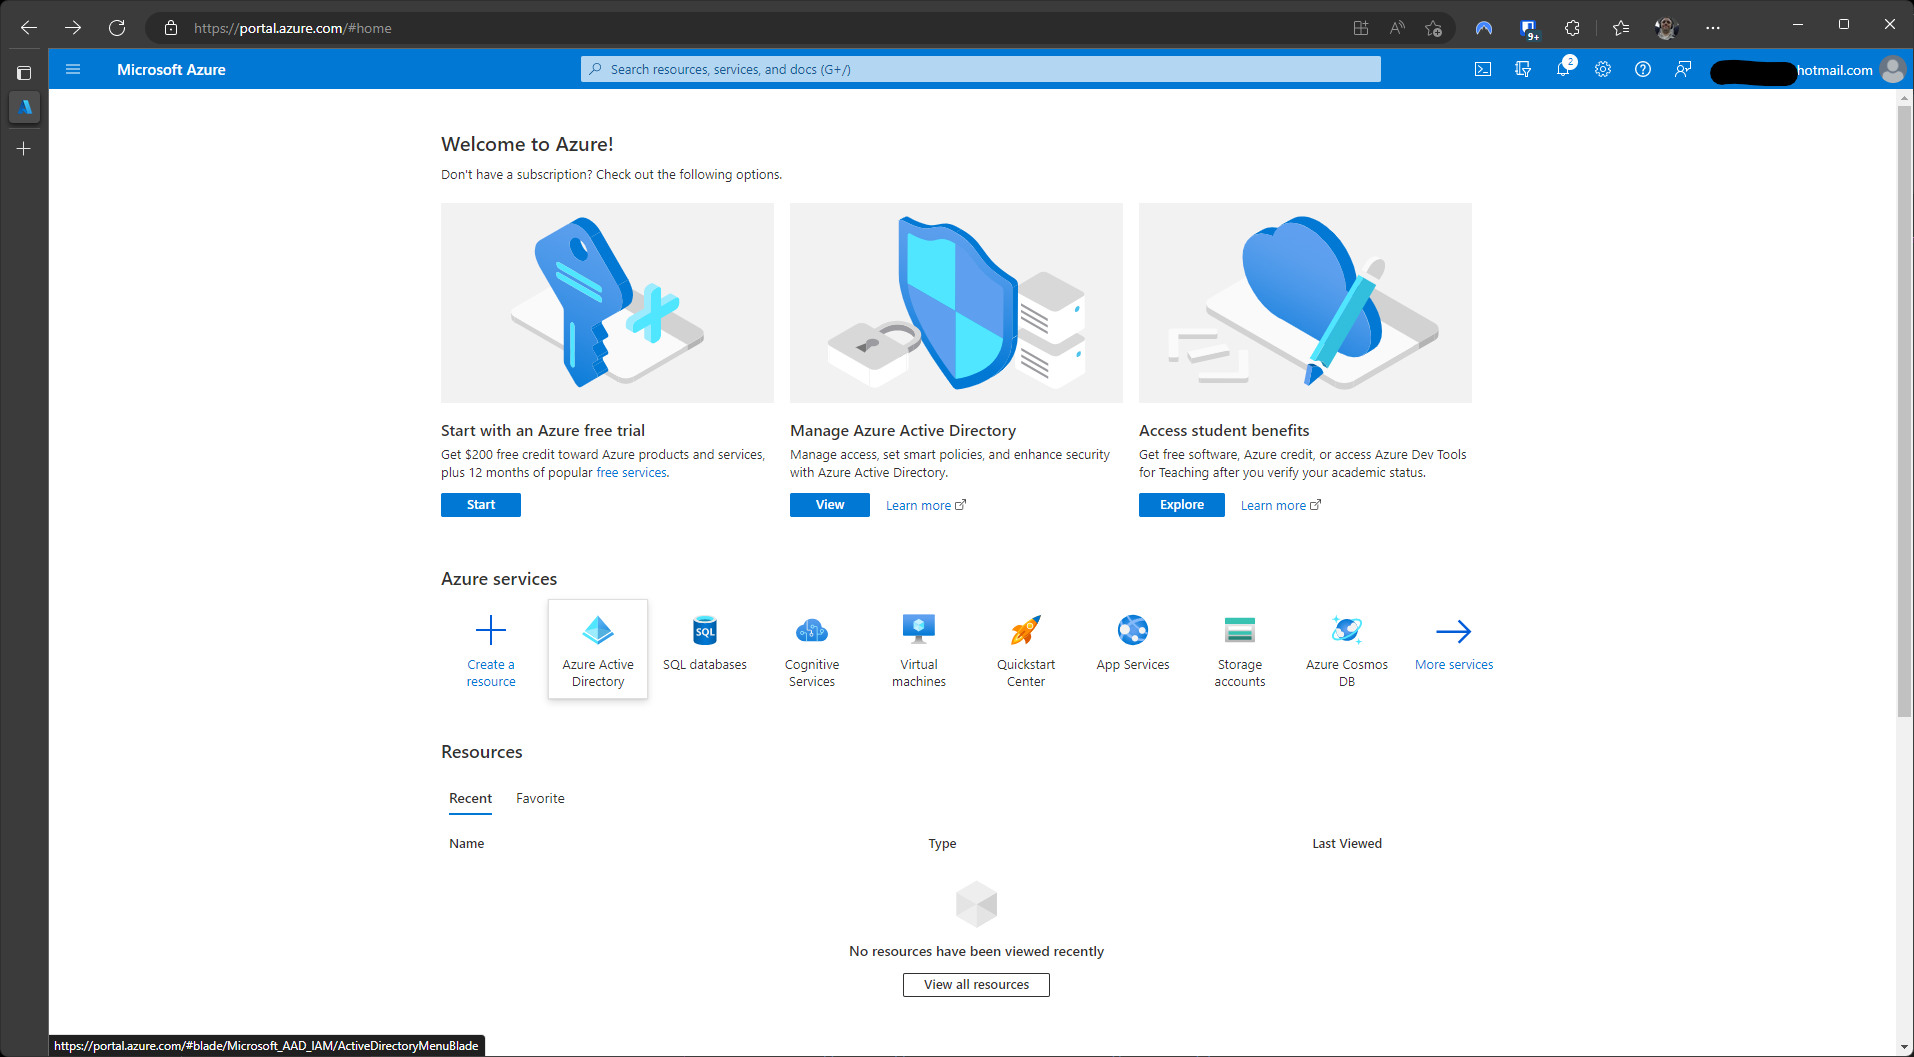This screenshot has height=1057, width=1914.
Task: Click the page vertical scrollbar
Action: point(1903,410)
